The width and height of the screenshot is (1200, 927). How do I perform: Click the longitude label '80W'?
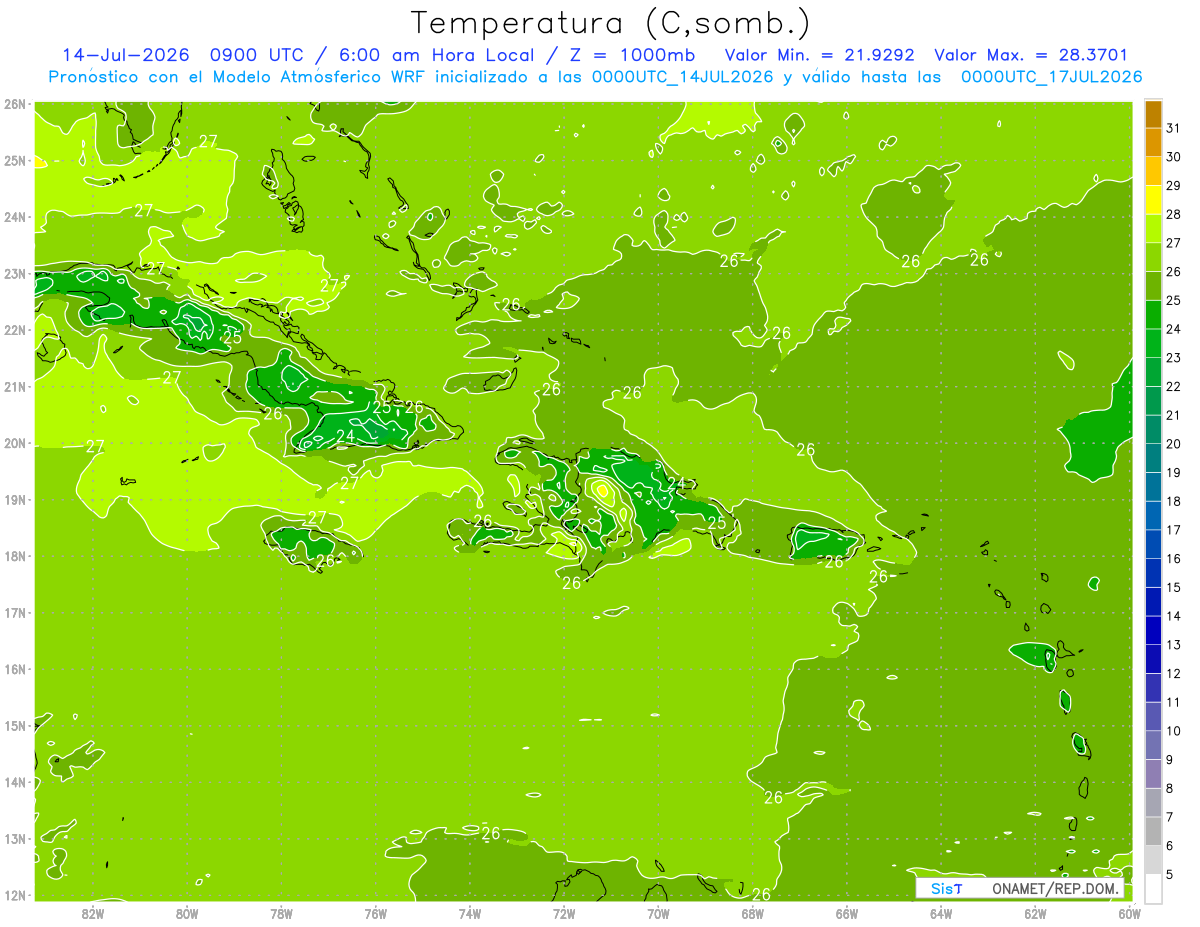(187, 912)
